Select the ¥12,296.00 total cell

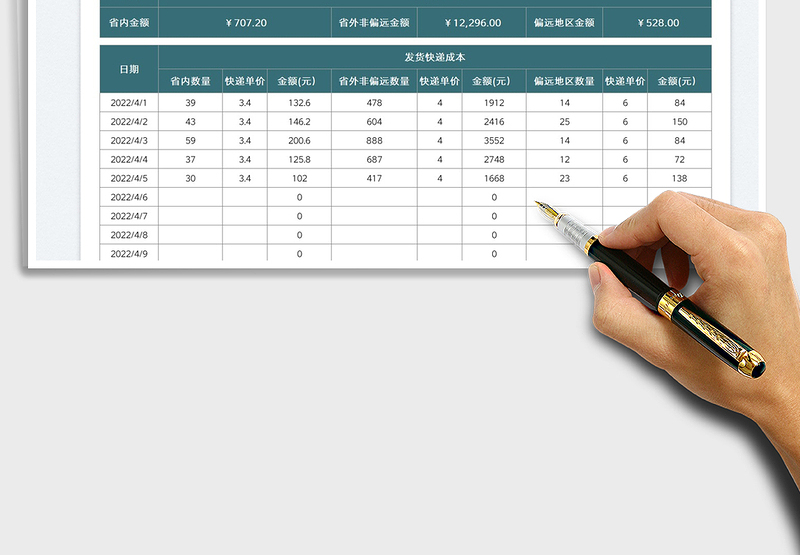474,22
